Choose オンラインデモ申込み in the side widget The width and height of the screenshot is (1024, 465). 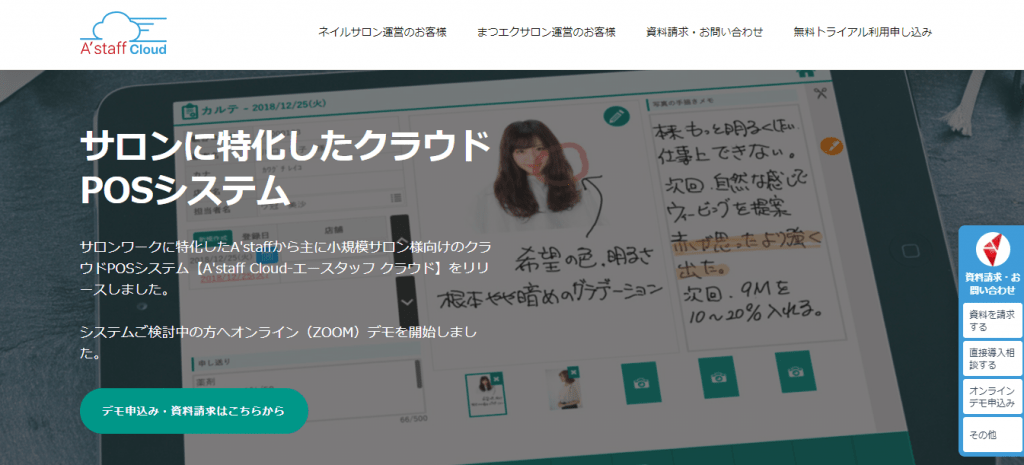(x=991, y=396)
